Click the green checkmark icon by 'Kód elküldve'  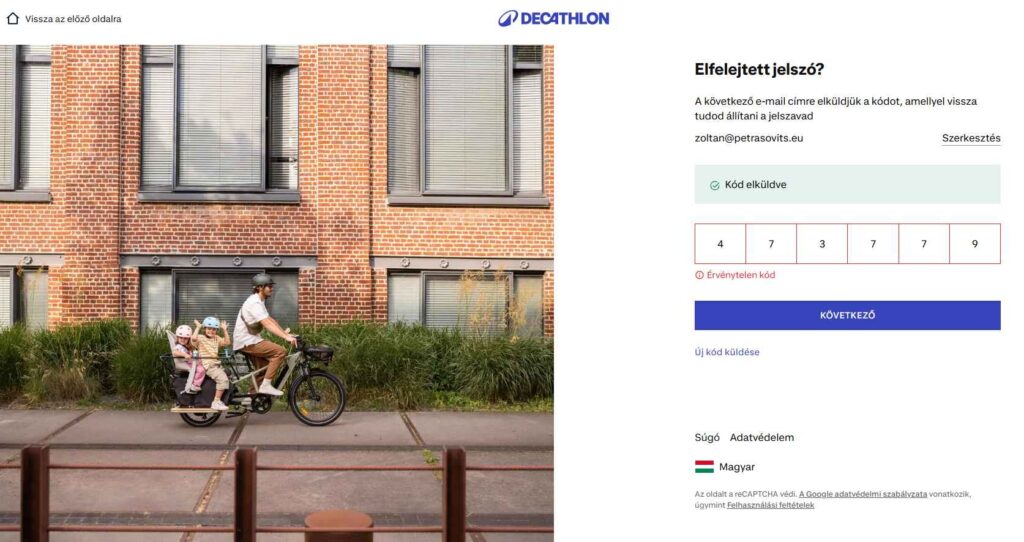coord(714,185)
